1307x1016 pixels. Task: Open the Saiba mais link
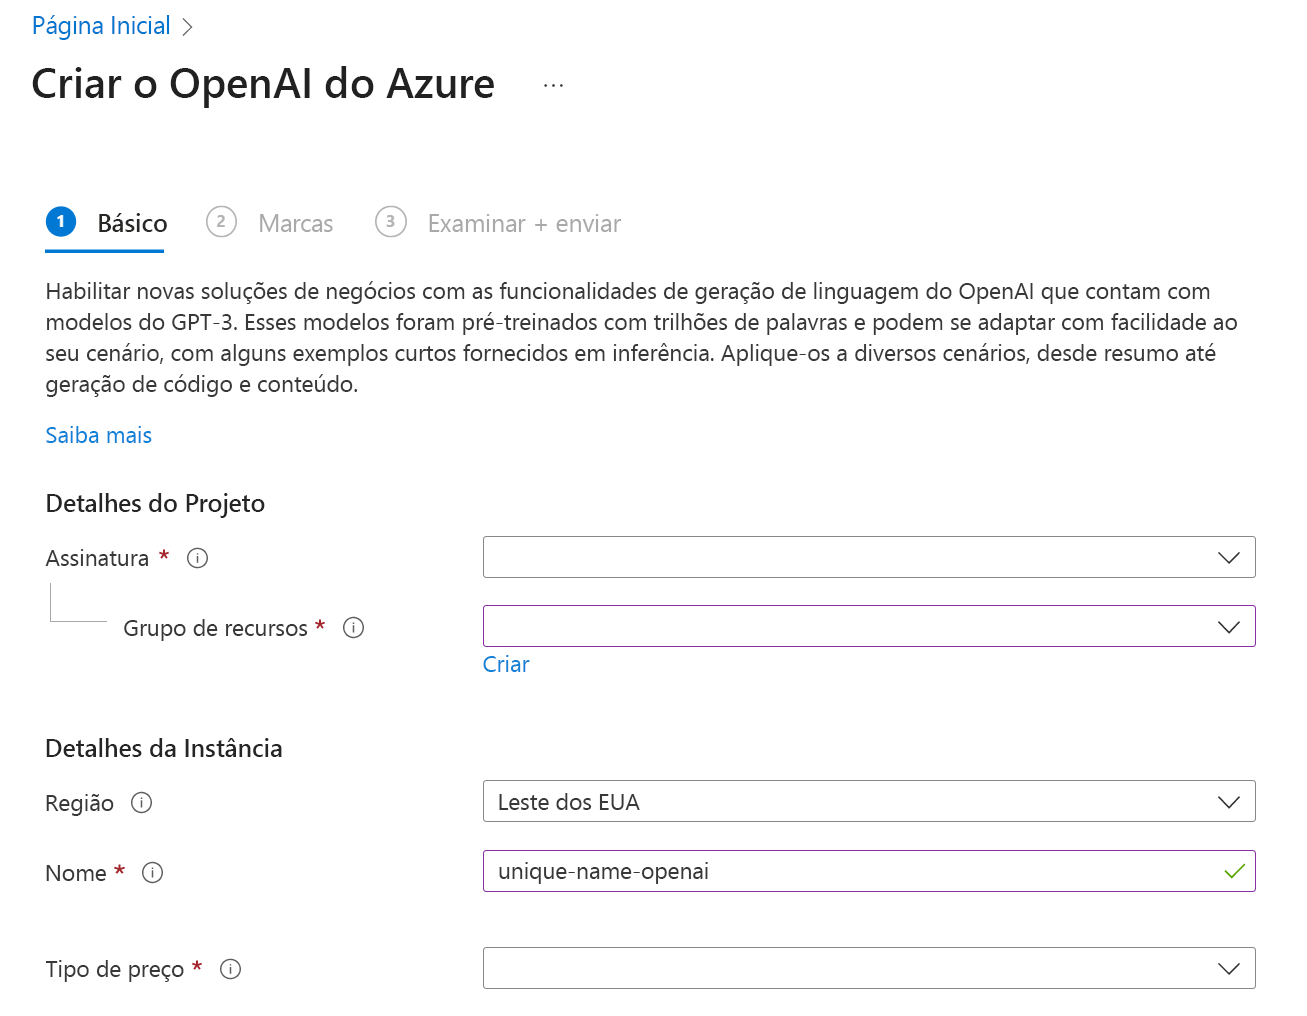99,435
